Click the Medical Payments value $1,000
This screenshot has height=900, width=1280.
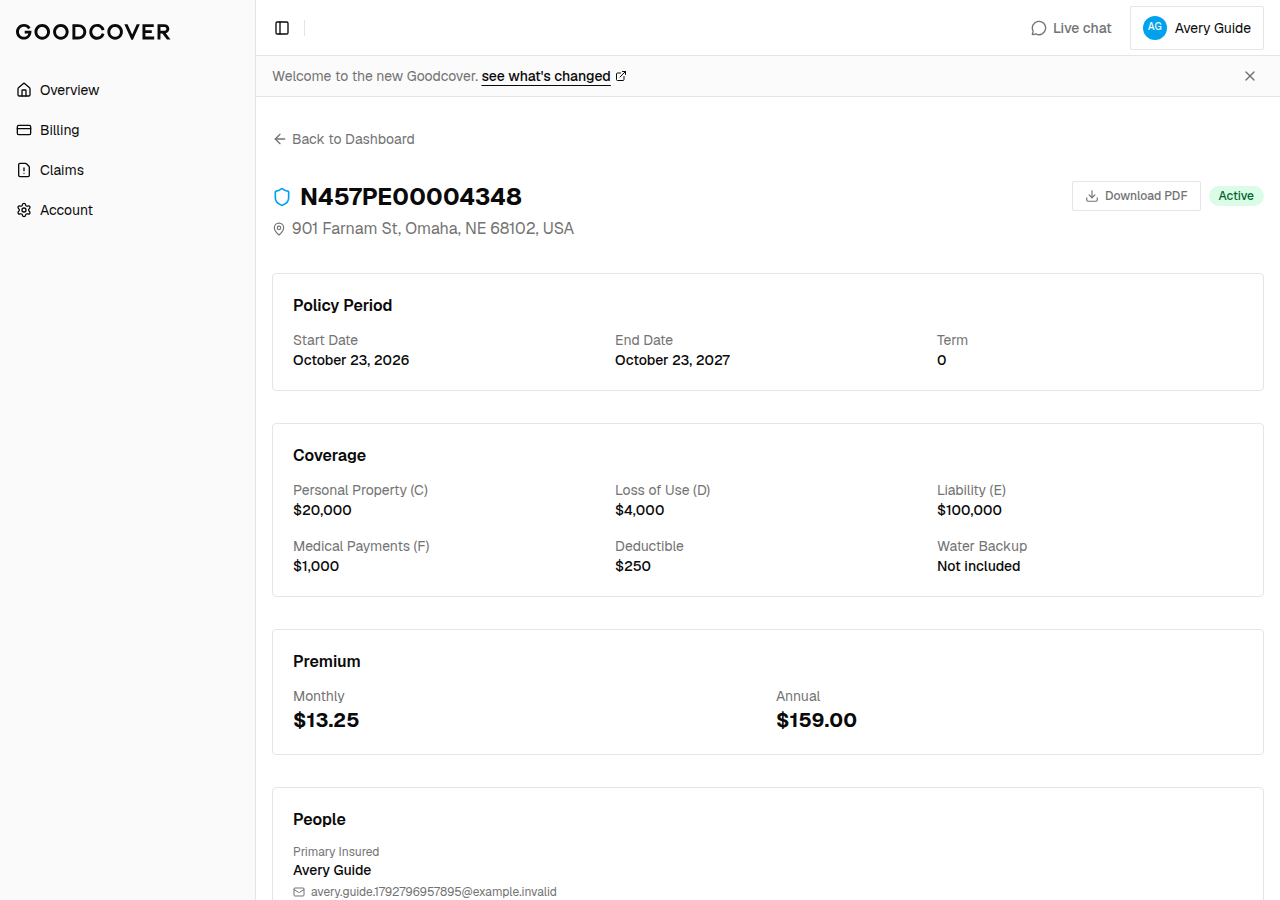coord(316,566)
